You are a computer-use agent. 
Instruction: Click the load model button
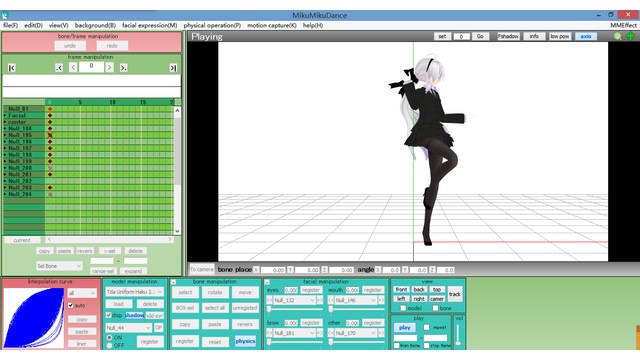point(119,304)
